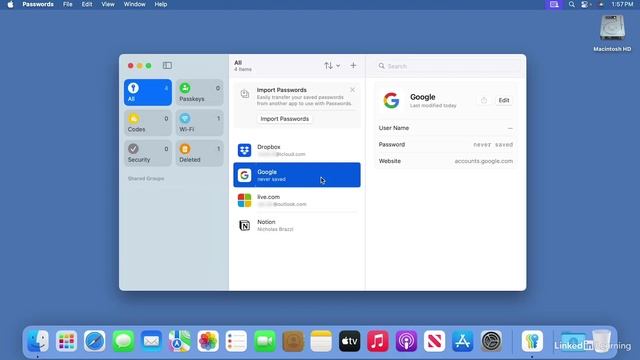Open the Window menu
Image resolution: width=640 pixels, height=360 pixels.
click(x=134, y=4)
